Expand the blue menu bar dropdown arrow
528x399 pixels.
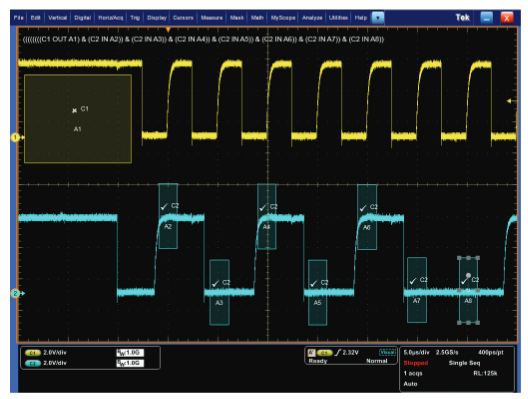[377, 18]
